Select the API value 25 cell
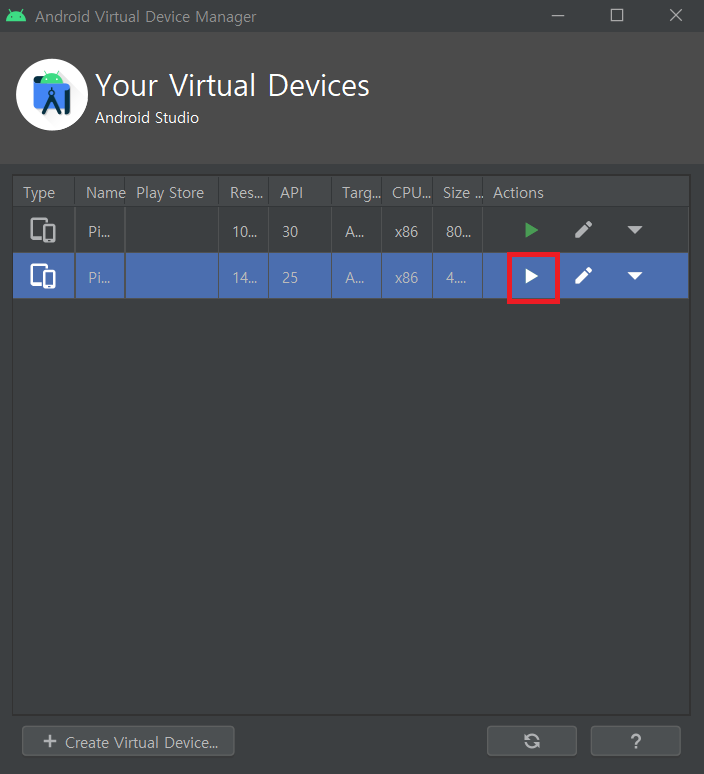Viewport: 704px width, 774px height. pyautogui.click(x=300, y=276)
